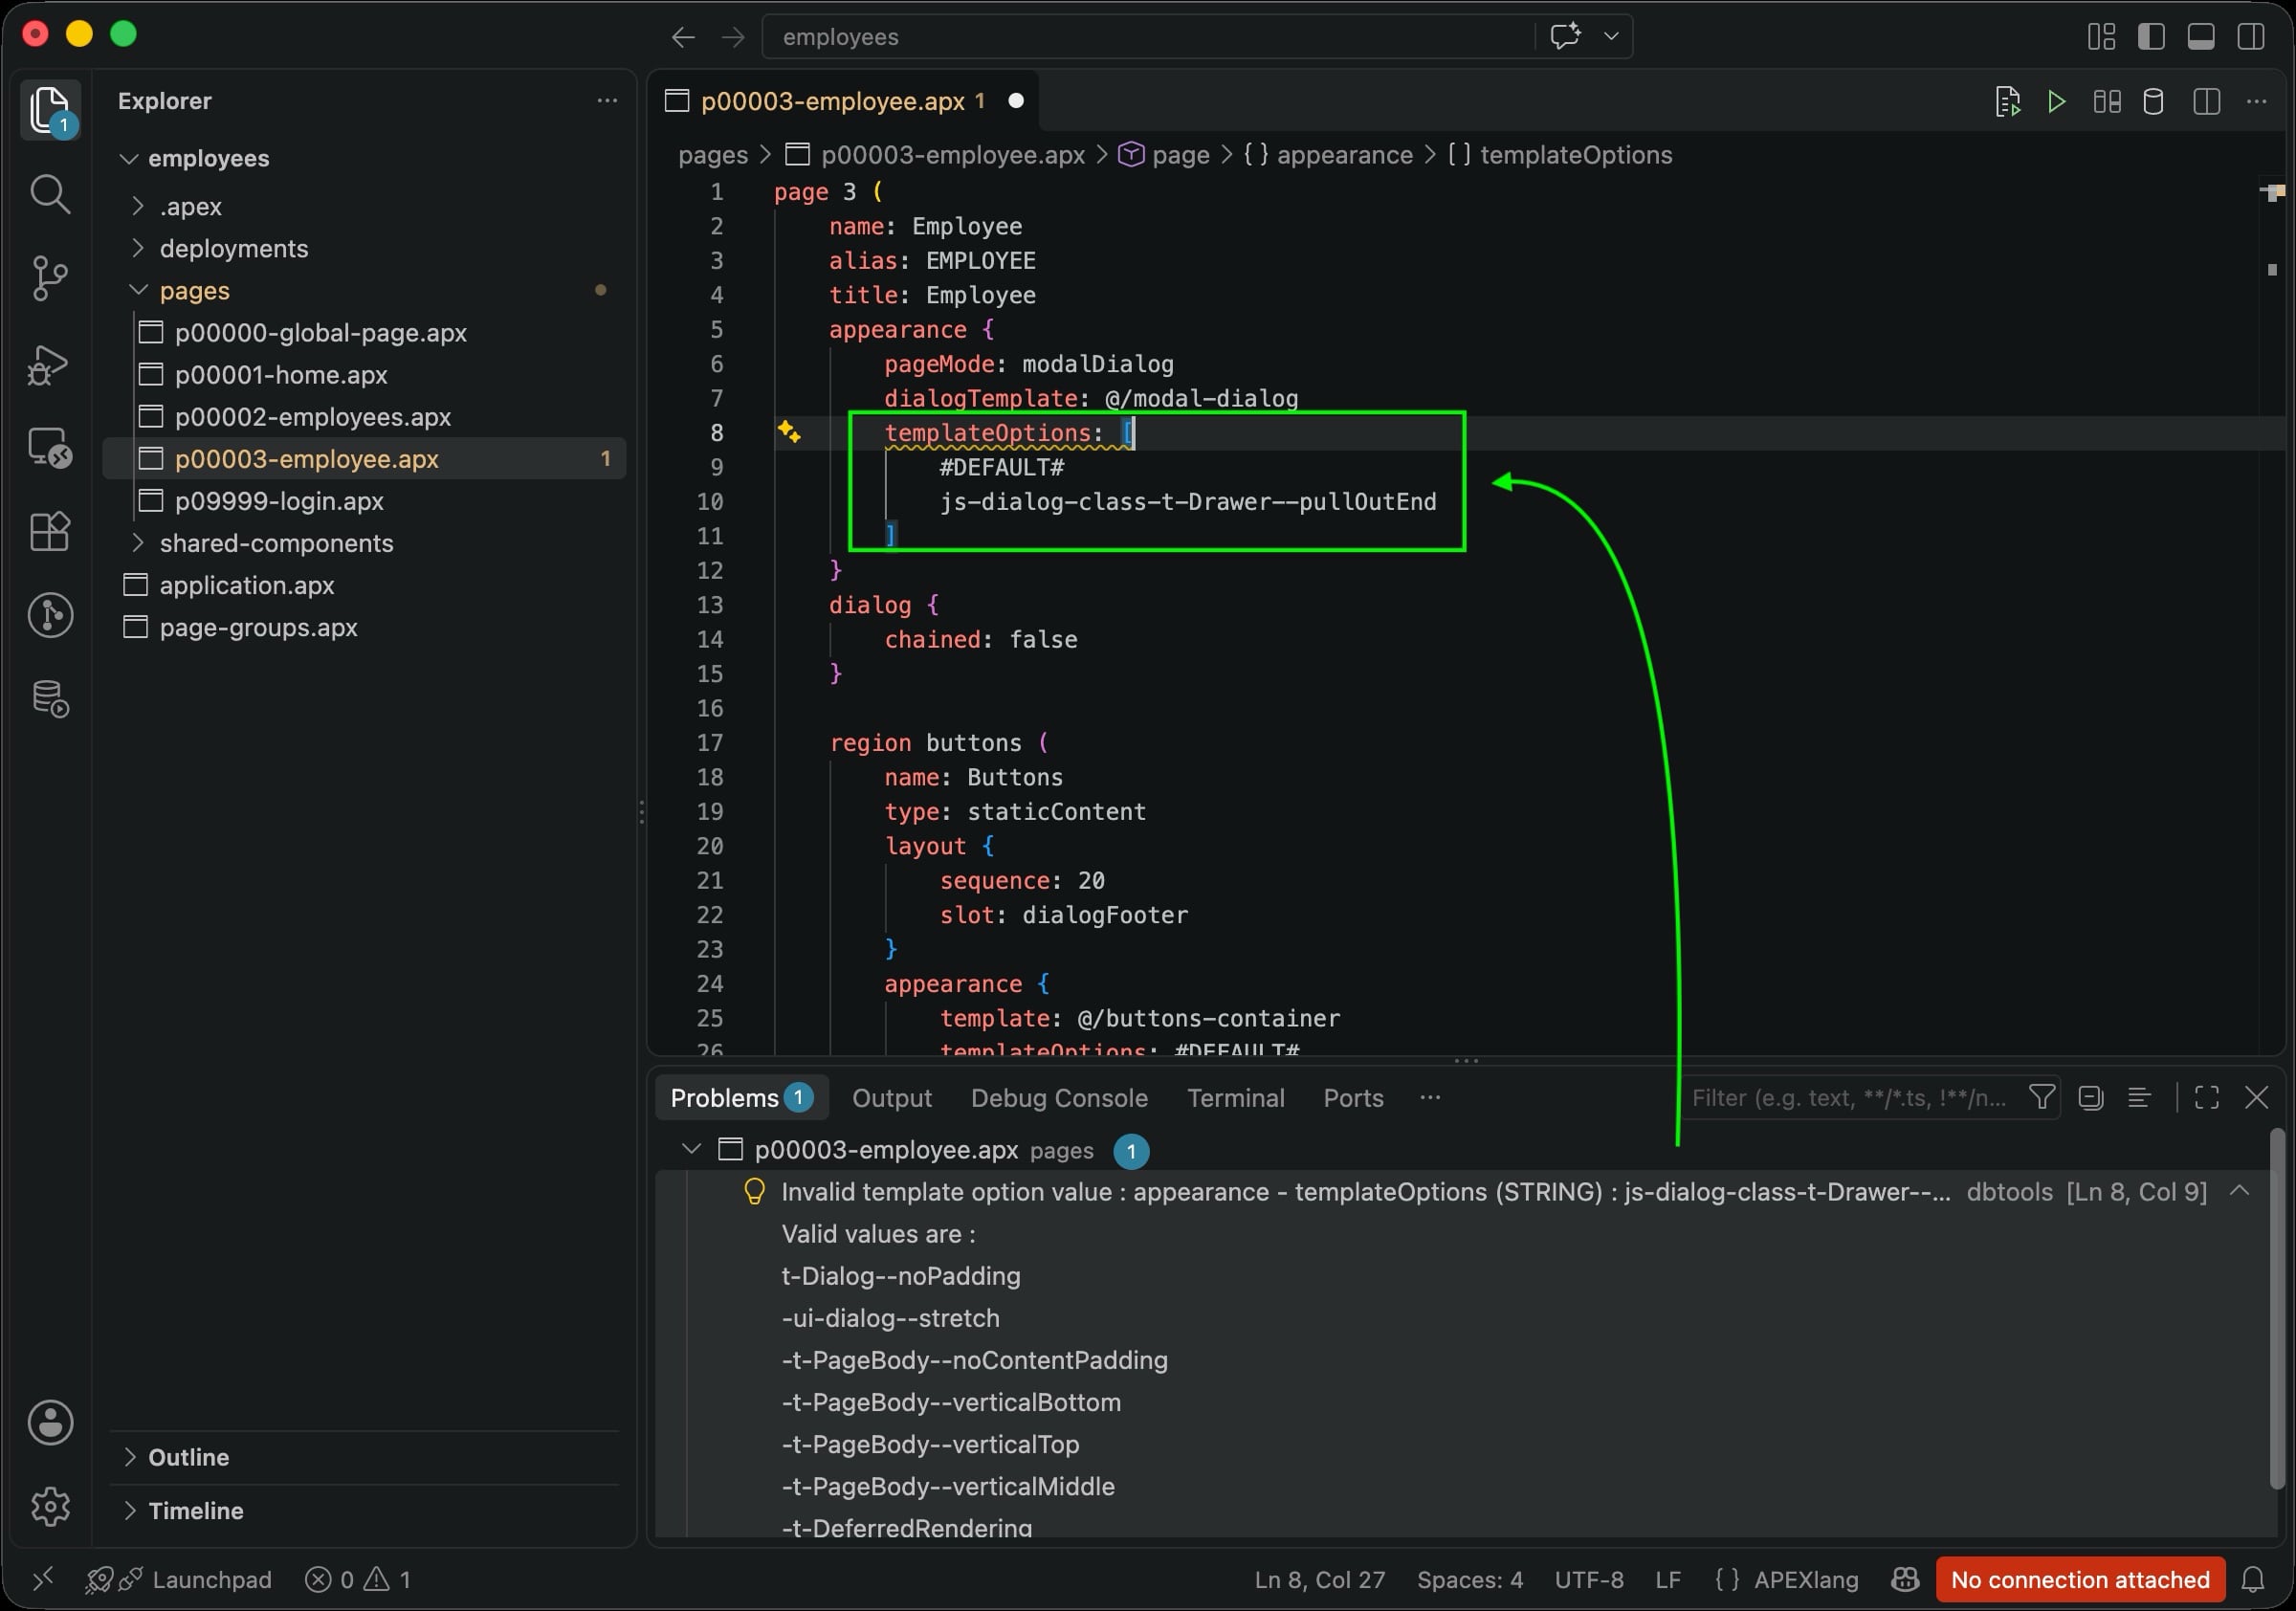Expand the deployments folder
The image size is (2296, 1611).
(x=138, y=248)
